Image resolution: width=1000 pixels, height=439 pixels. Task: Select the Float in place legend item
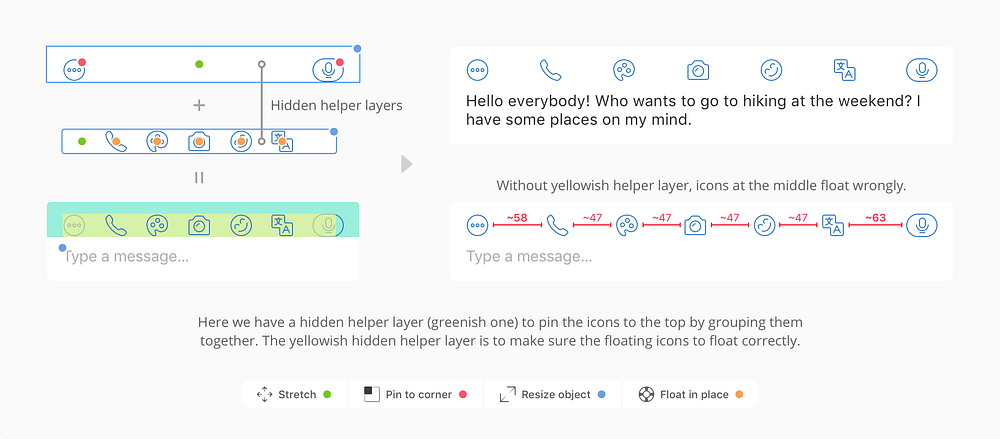tap(691, 394)
